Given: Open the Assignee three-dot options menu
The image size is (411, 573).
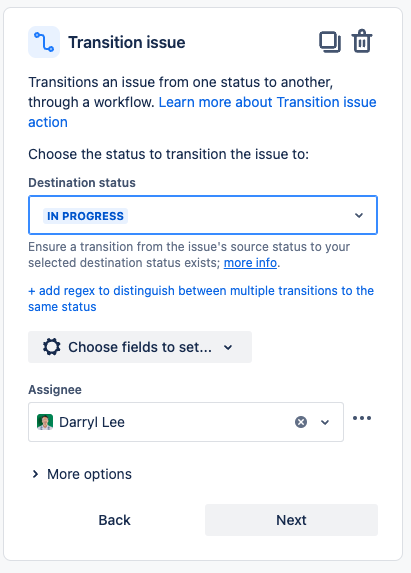Looking at the screenshot, I should (x=362, y=418).
